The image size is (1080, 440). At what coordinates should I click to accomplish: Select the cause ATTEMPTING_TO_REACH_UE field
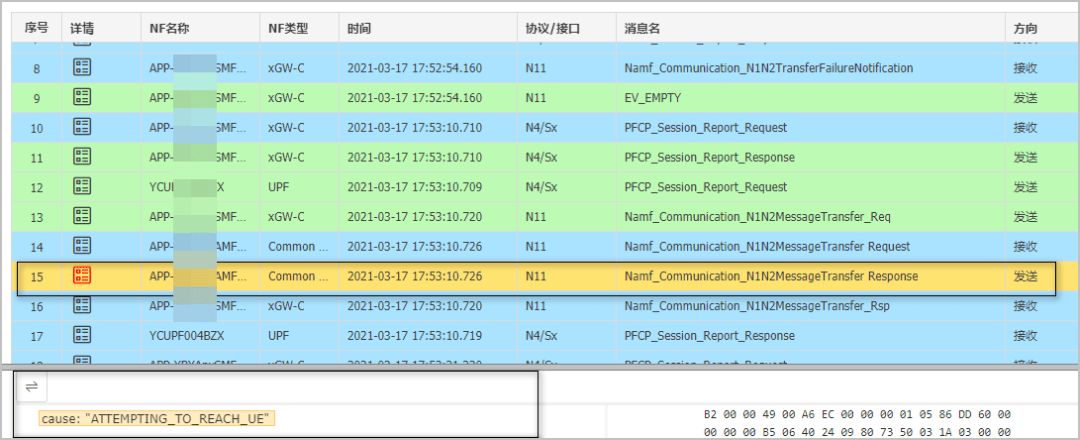pyautogui.click(x=158, y=418)
